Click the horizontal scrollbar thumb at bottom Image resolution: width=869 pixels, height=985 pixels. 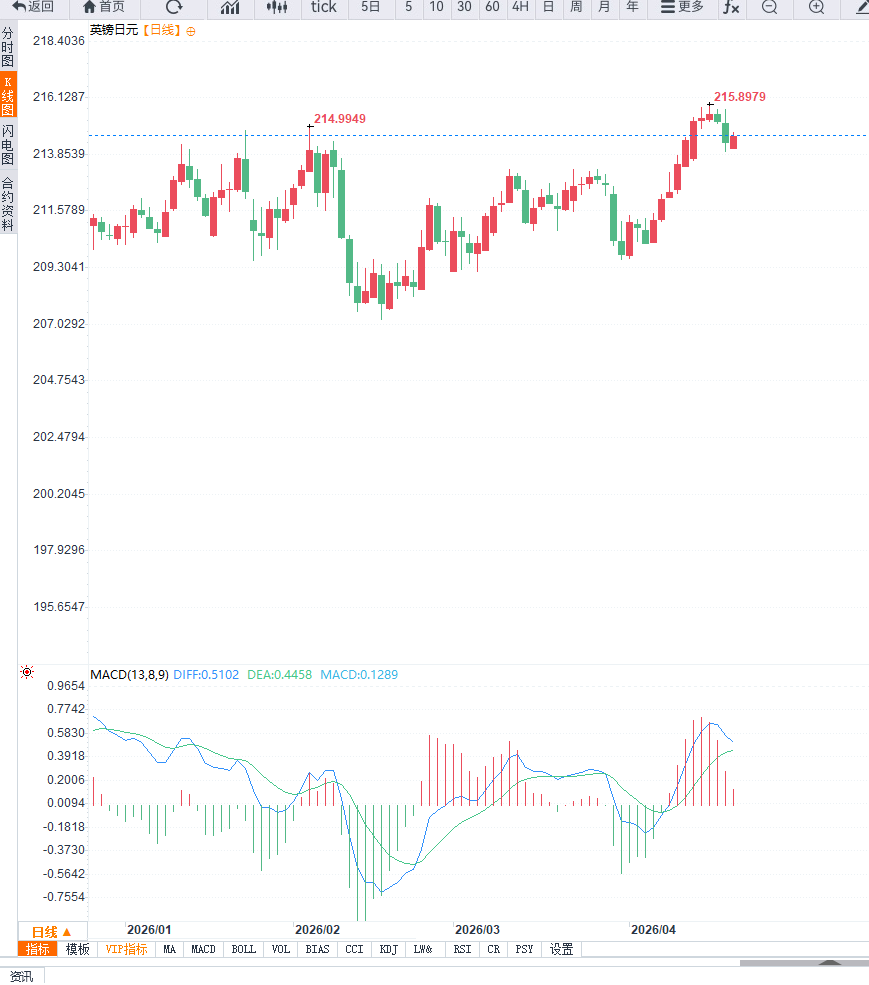tap(804, 963)
